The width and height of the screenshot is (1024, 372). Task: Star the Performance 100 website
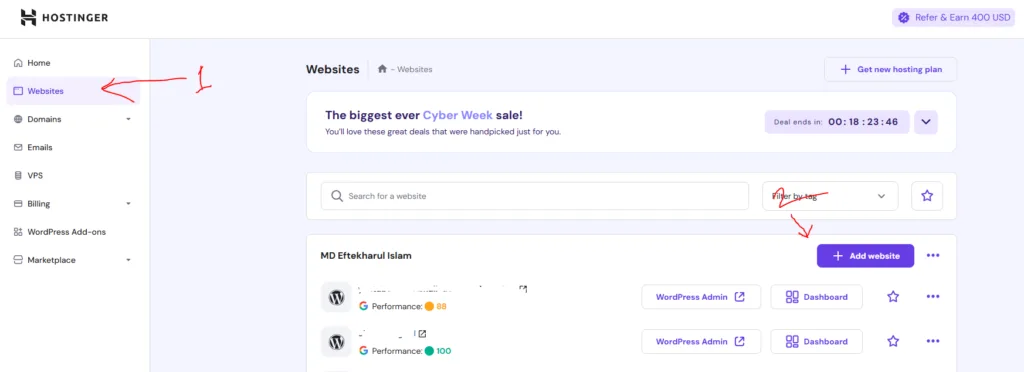(893, 341)
